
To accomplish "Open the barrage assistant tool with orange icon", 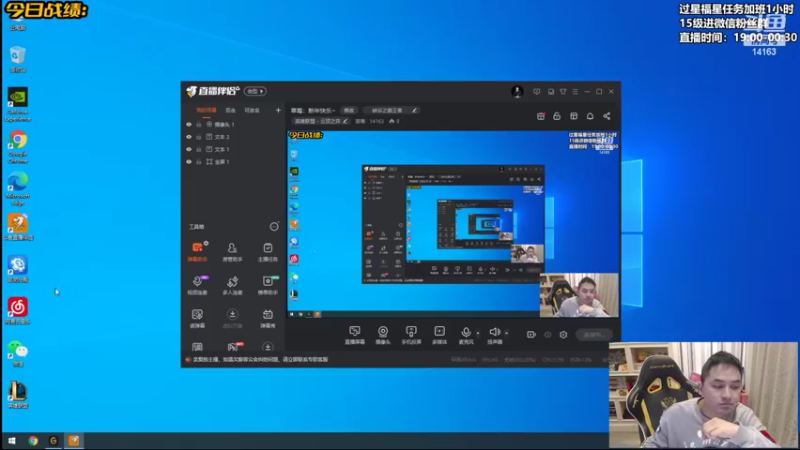I will (197, 252).
